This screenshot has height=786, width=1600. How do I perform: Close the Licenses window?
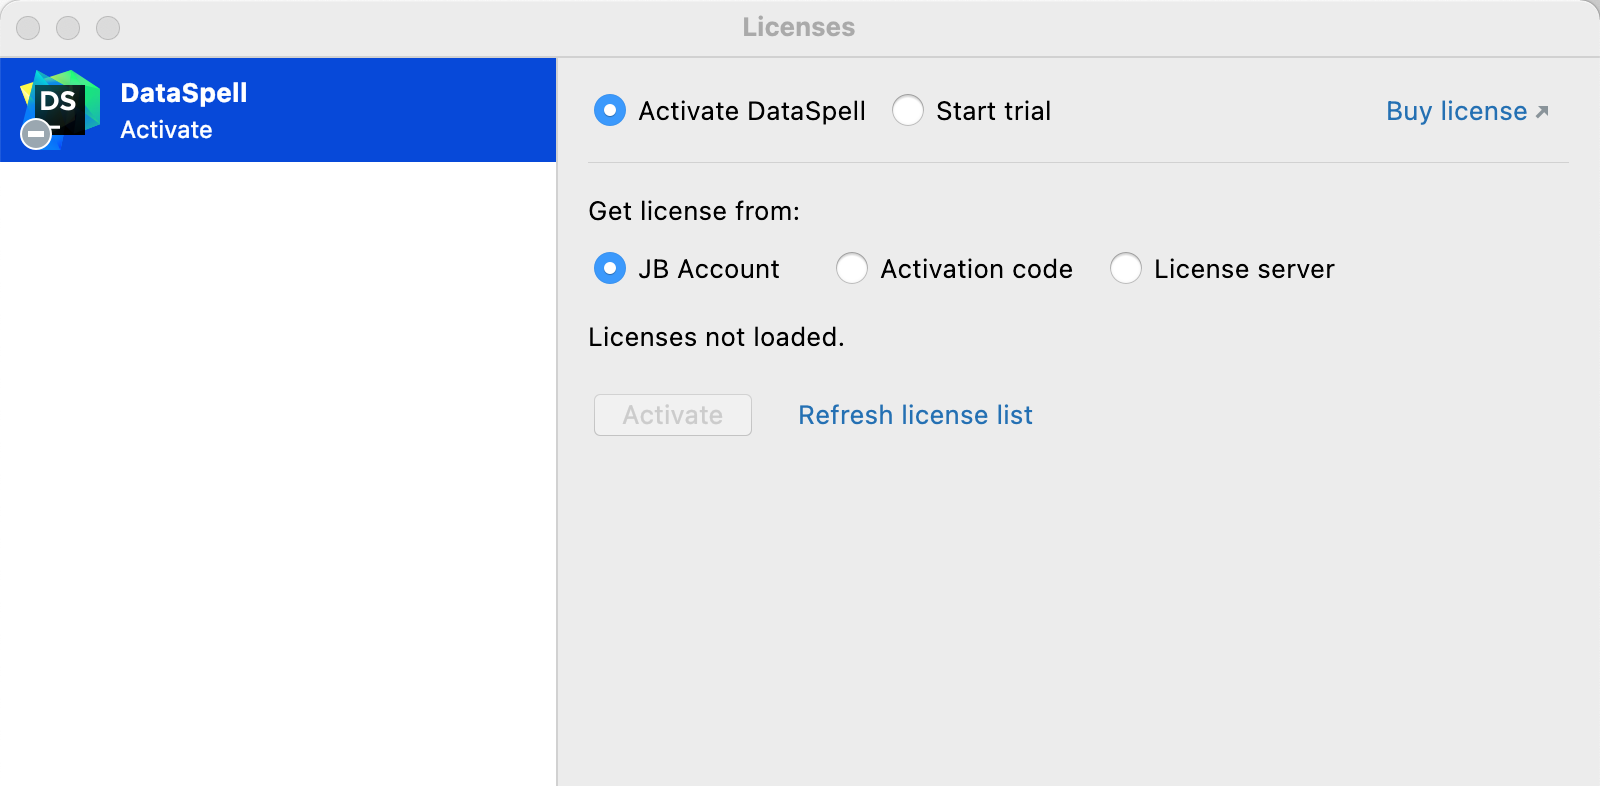click(x=28, y=28)
